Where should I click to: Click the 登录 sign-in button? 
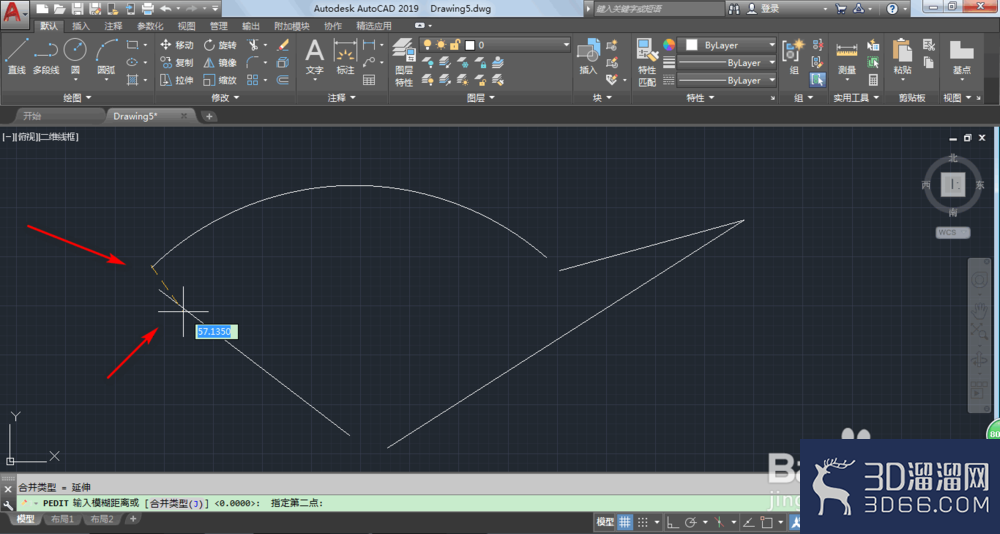pyautogui.click(x=770, y=9)
